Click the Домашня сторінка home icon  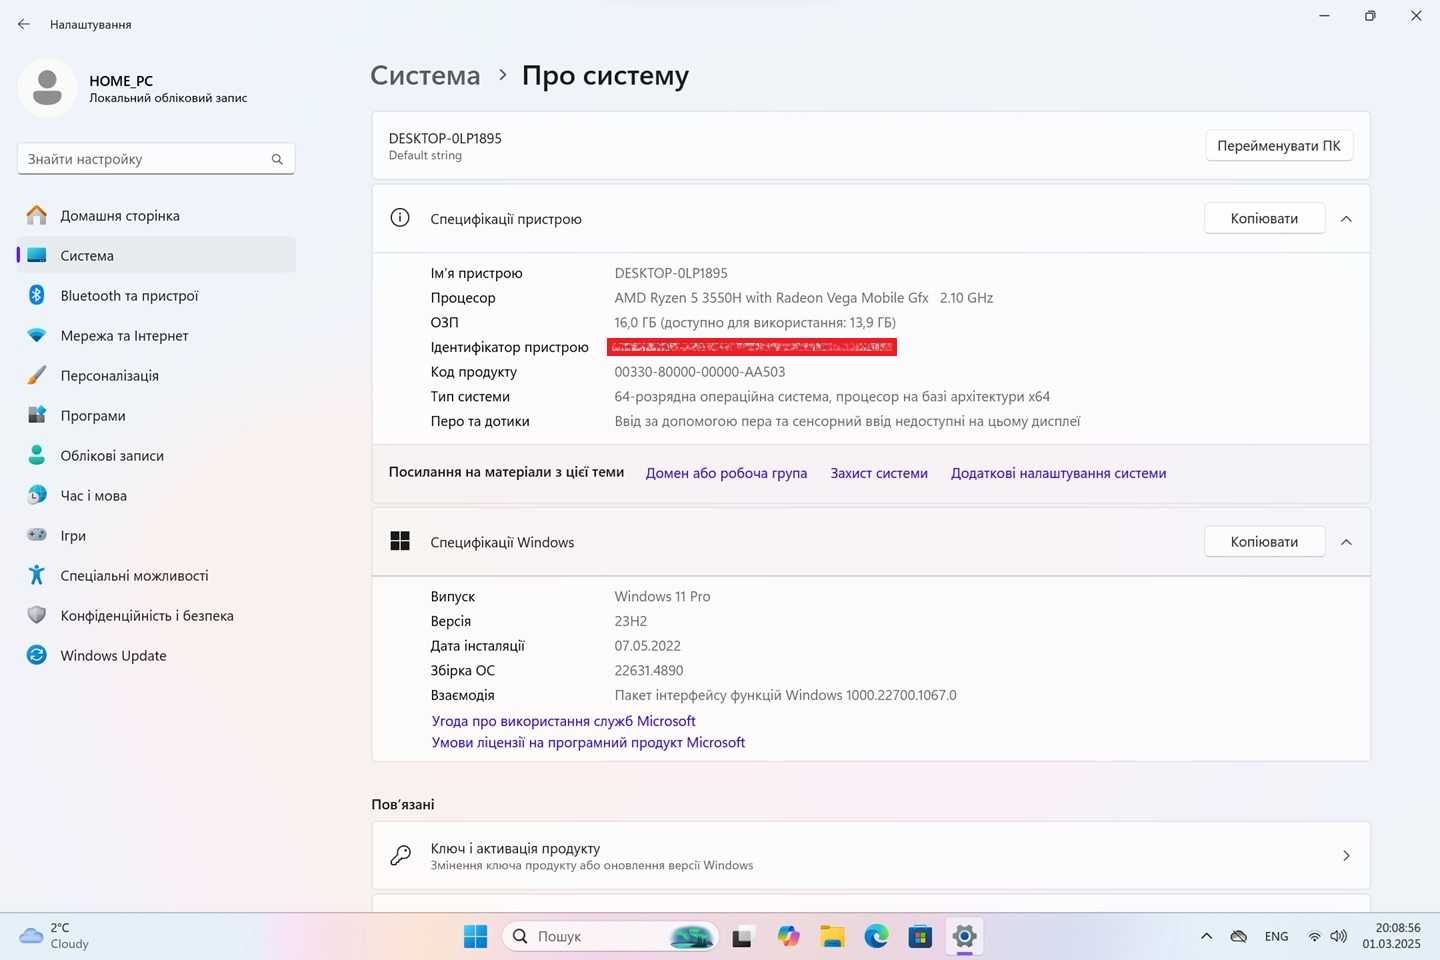pyautogui.click(x=37, y=215)
